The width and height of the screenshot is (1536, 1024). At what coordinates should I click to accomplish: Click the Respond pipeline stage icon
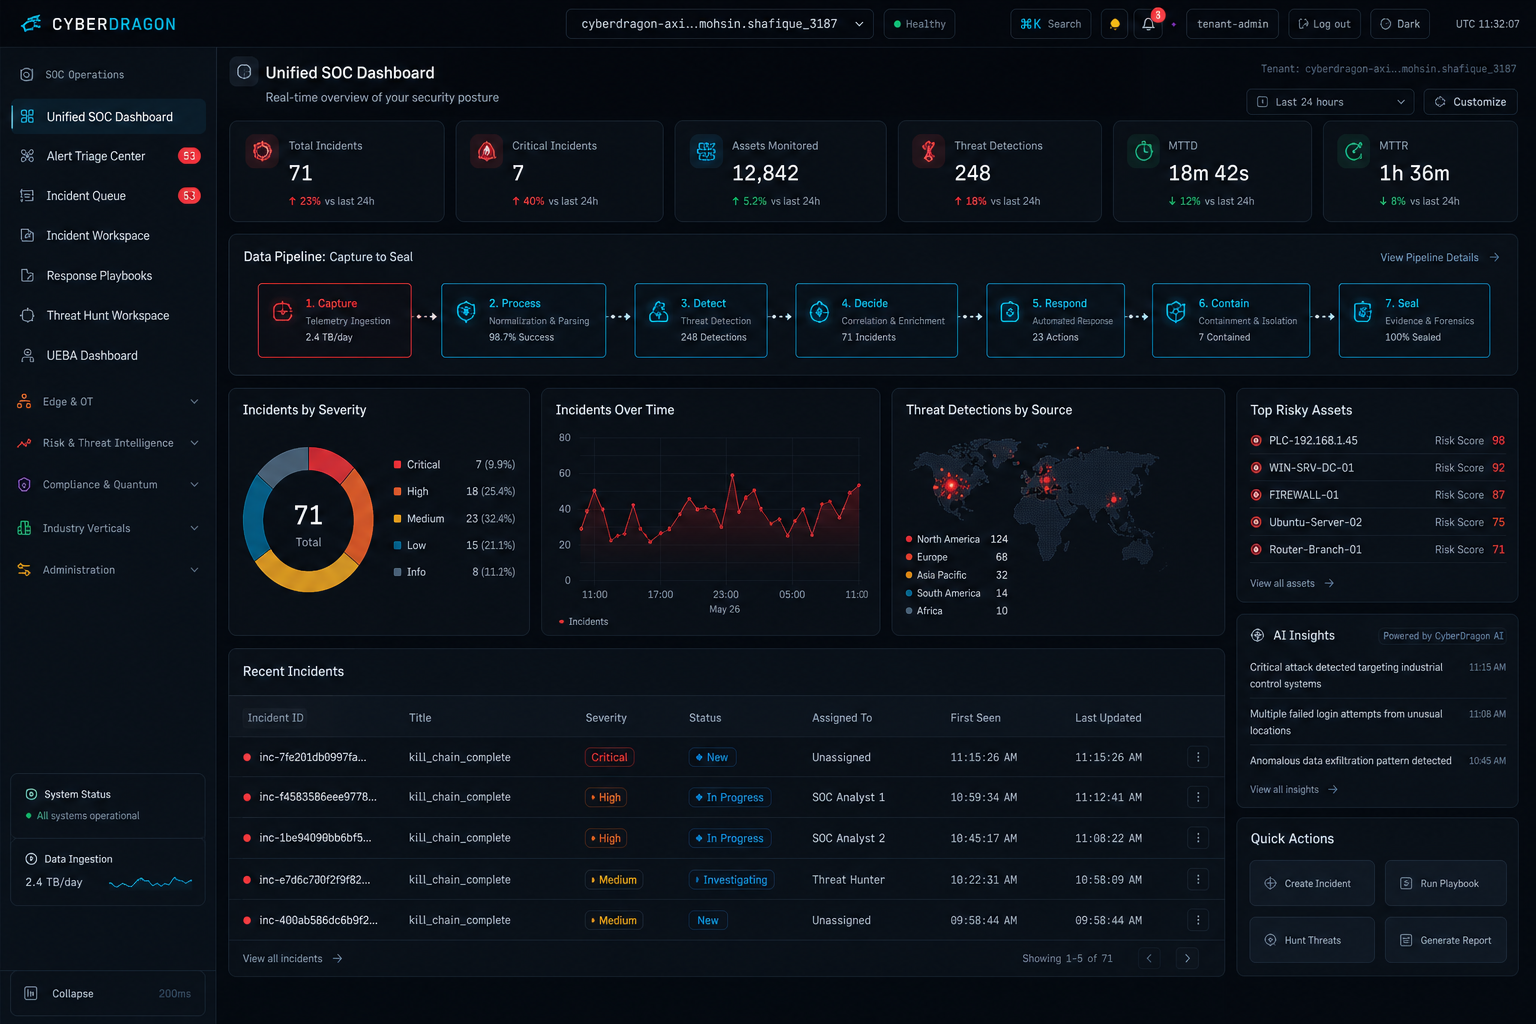[x=1010, y=311]
